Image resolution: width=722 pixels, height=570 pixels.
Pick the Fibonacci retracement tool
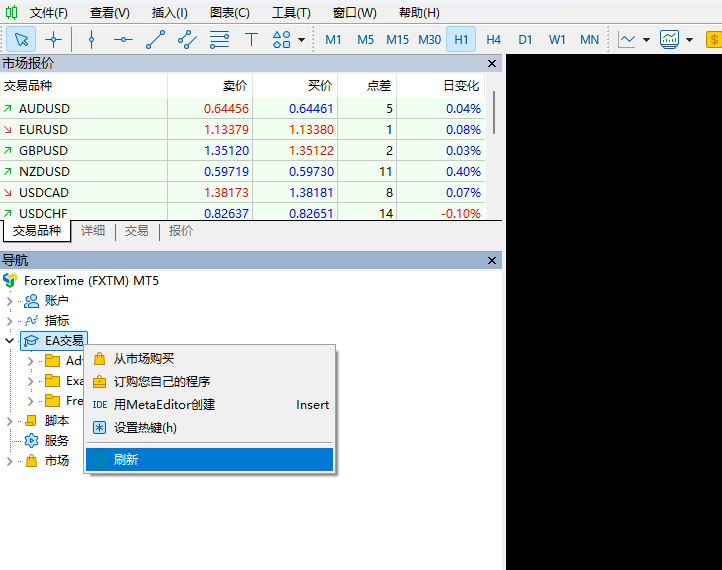(219, 39)
